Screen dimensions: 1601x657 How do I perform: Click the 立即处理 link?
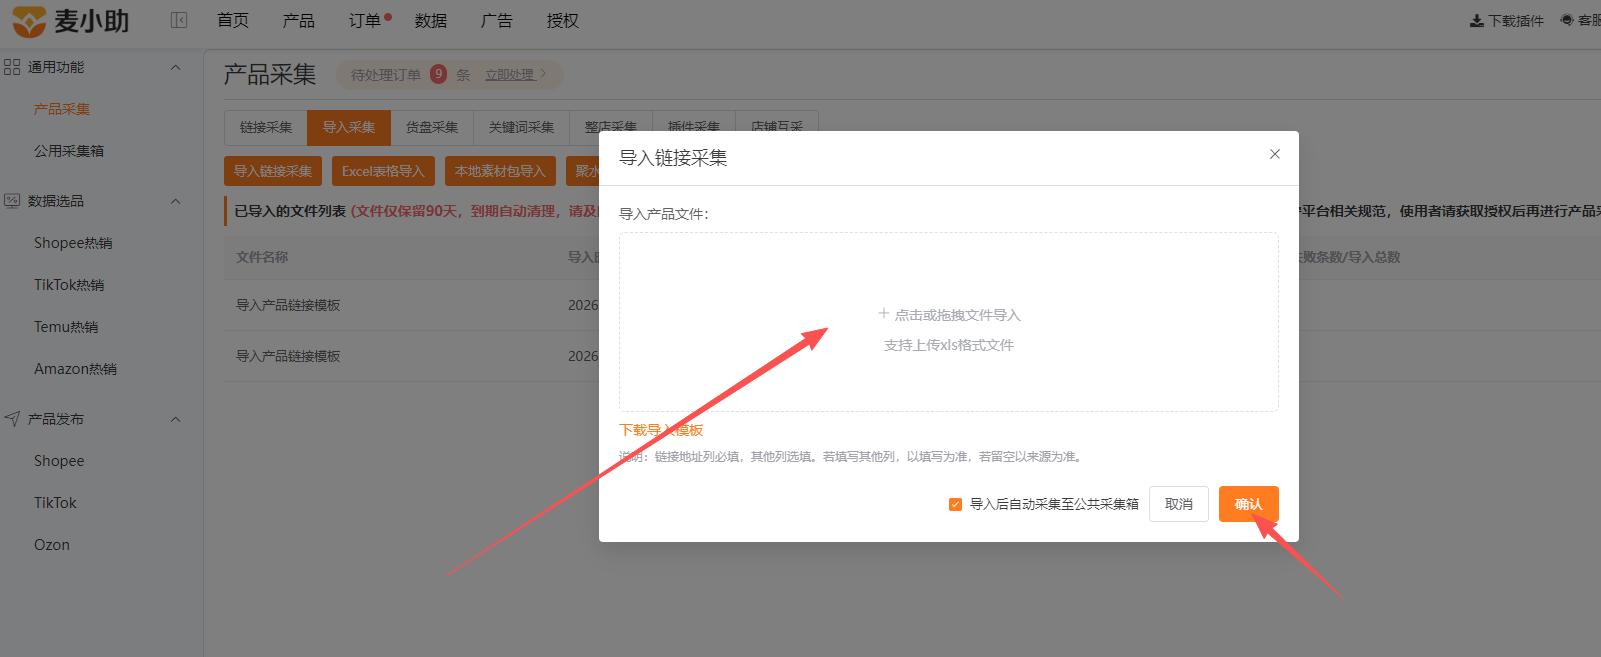point(510,75)
